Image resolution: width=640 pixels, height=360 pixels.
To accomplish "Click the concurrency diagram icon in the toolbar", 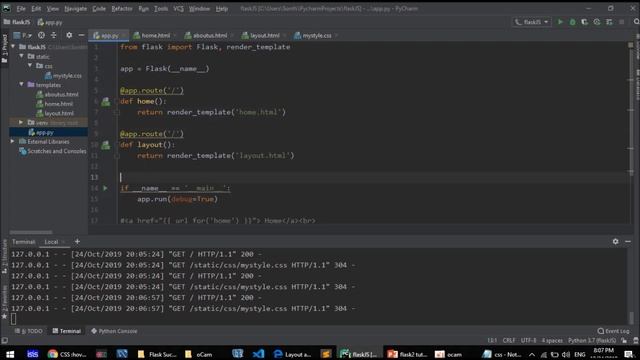I will pos(609,22).
